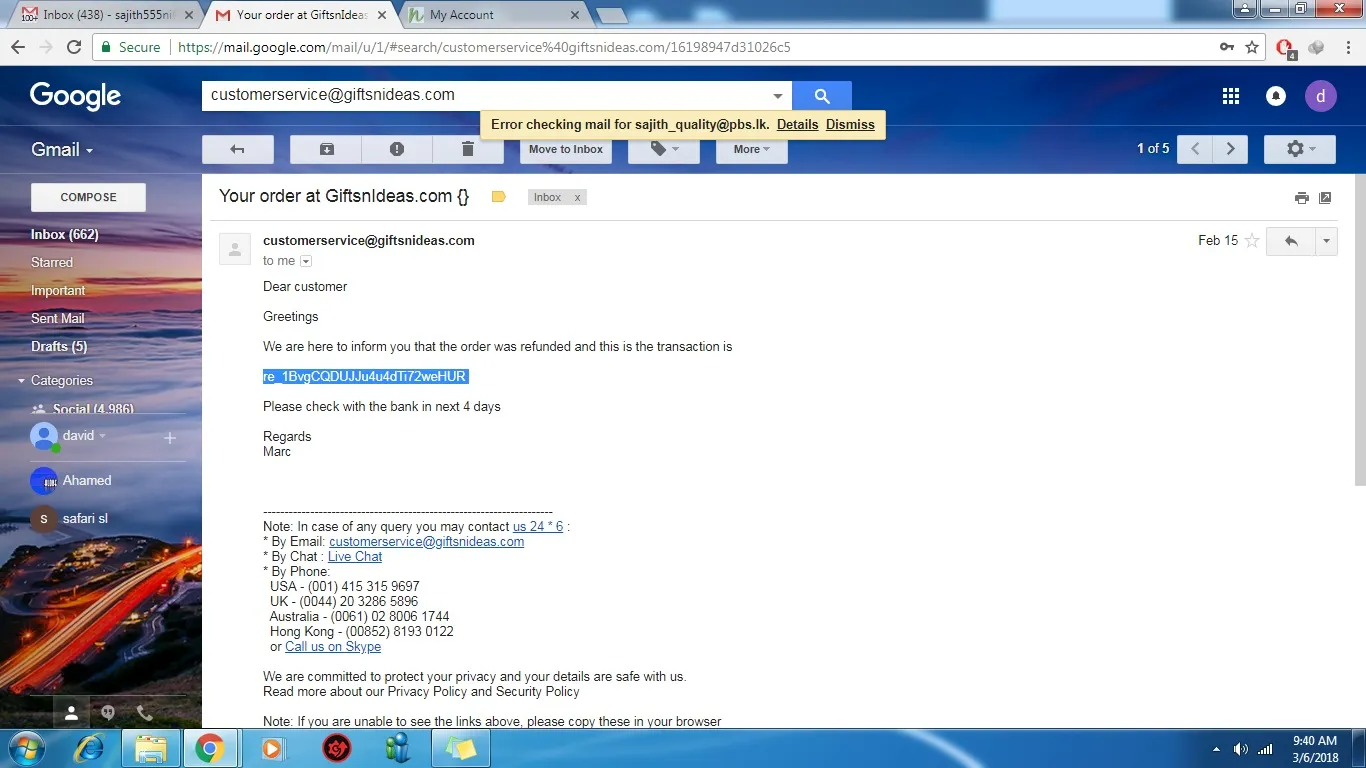Open the More actions dropdown

(x=752, y=149)
